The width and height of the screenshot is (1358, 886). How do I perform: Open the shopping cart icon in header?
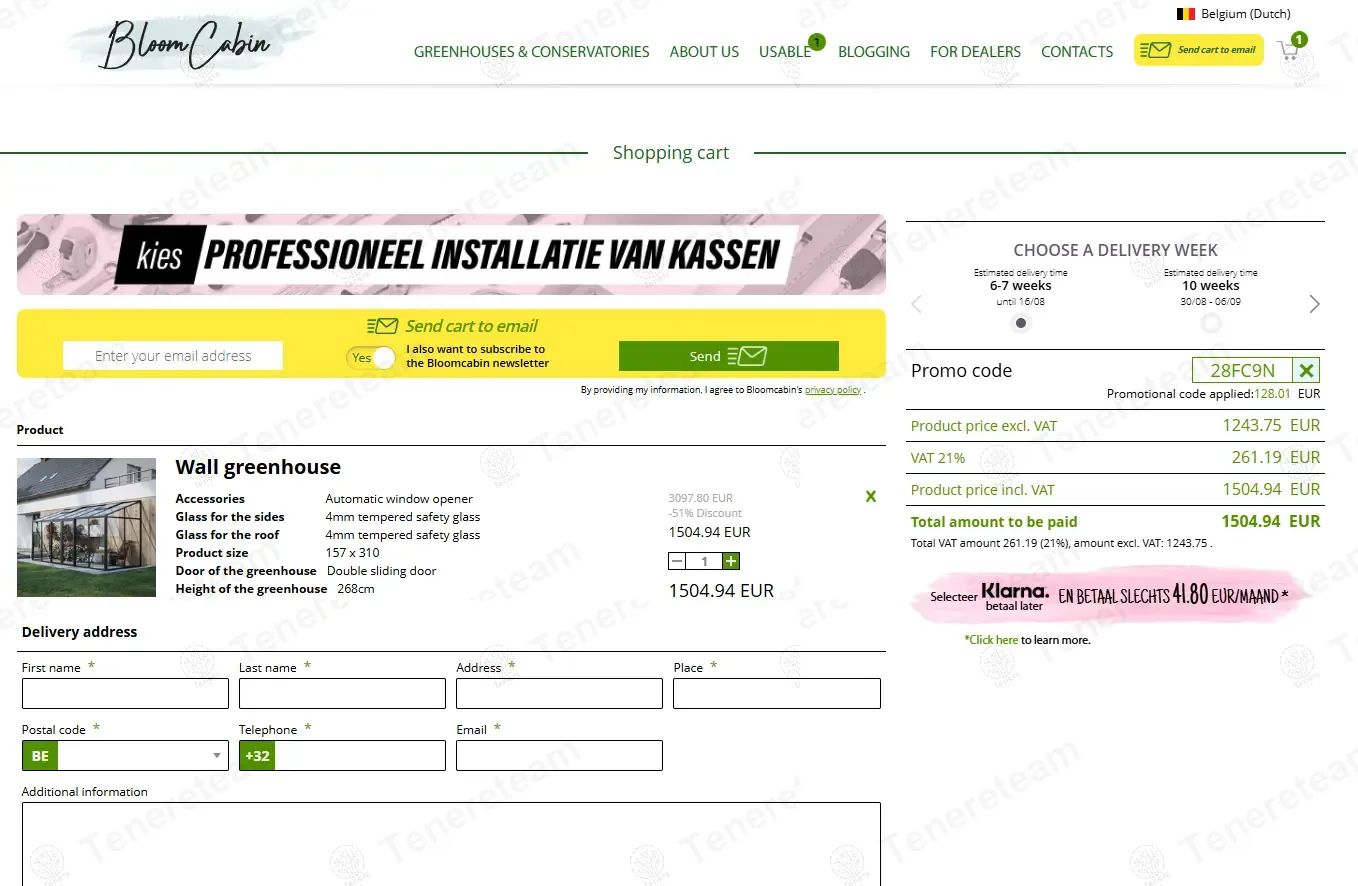[1289, 51]
